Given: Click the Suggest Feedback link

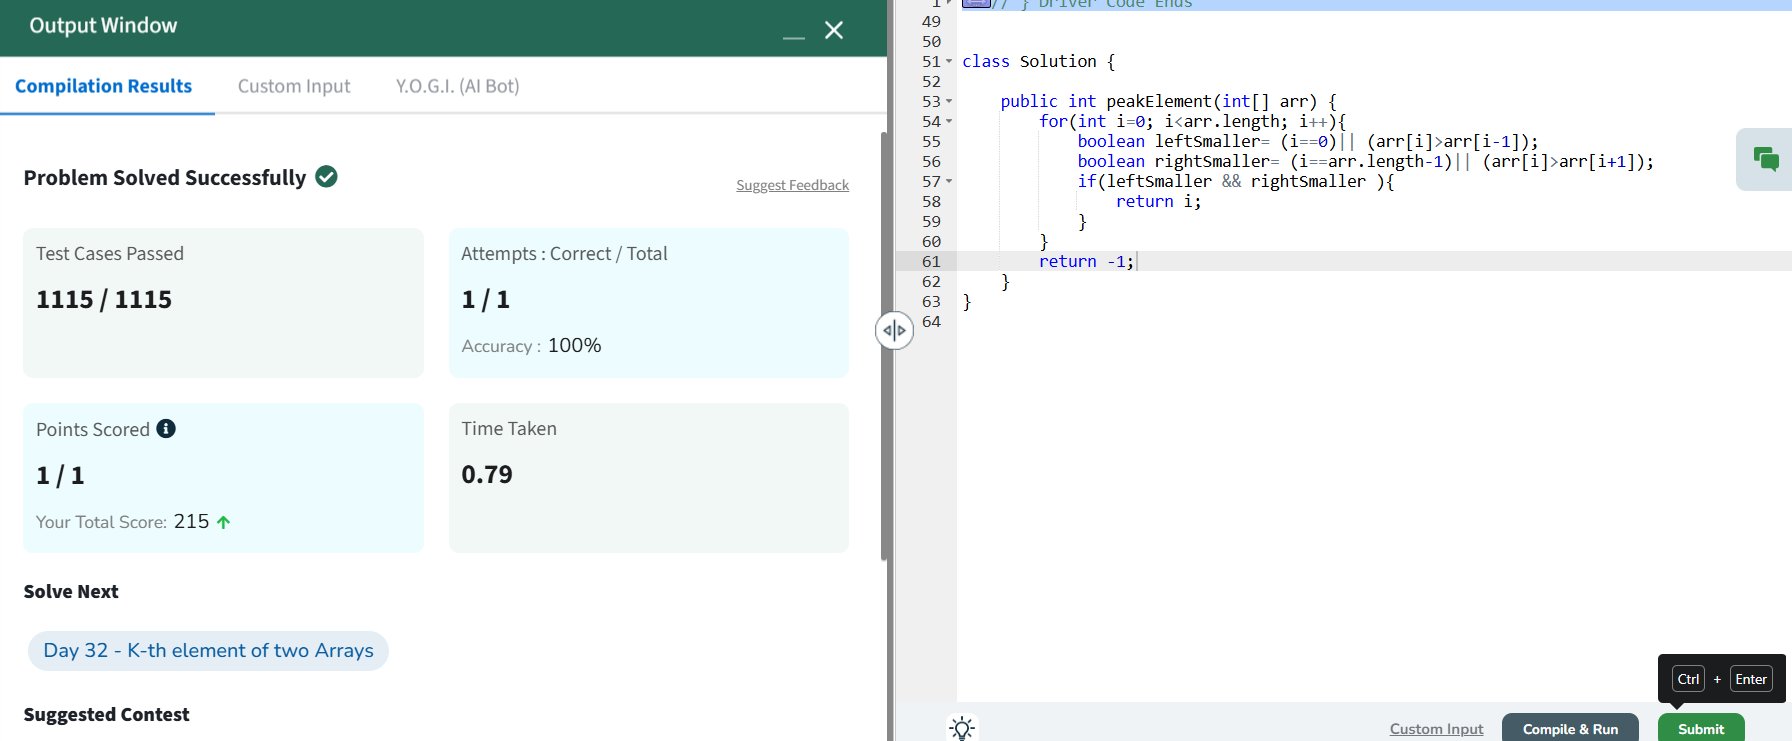Looking at the screenshot, I should click(x=792, y=185).
